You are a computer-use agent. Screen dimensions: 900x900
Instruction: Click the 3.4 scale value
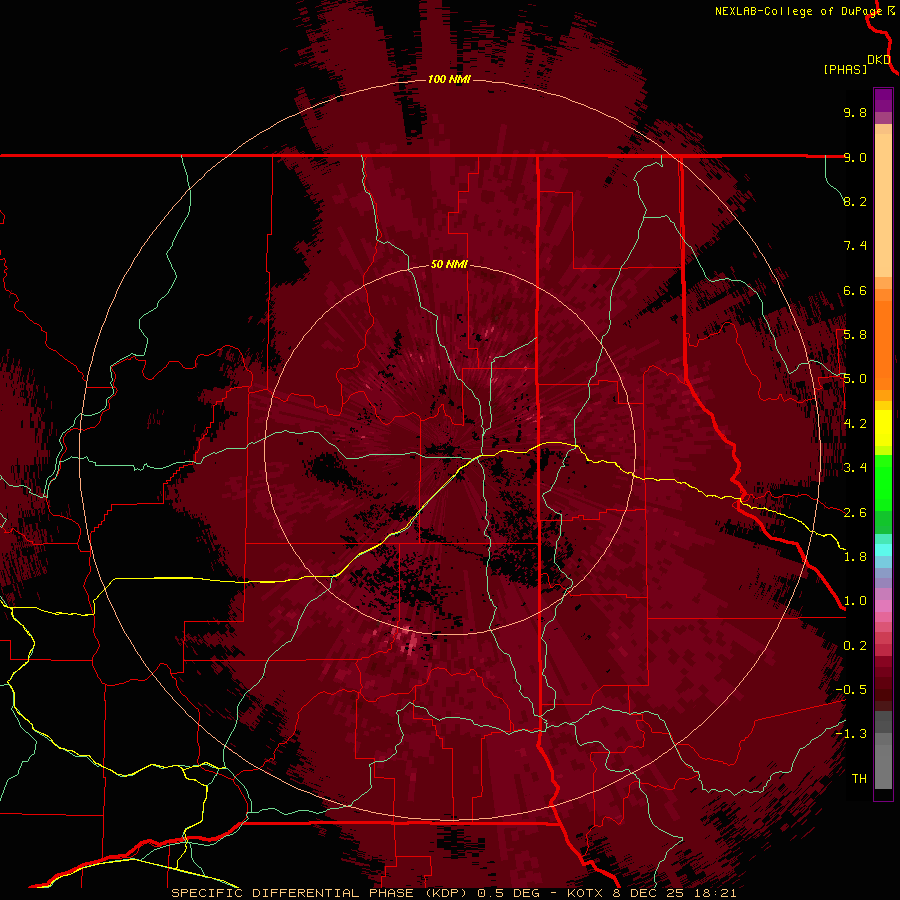(x=855, y=468)
